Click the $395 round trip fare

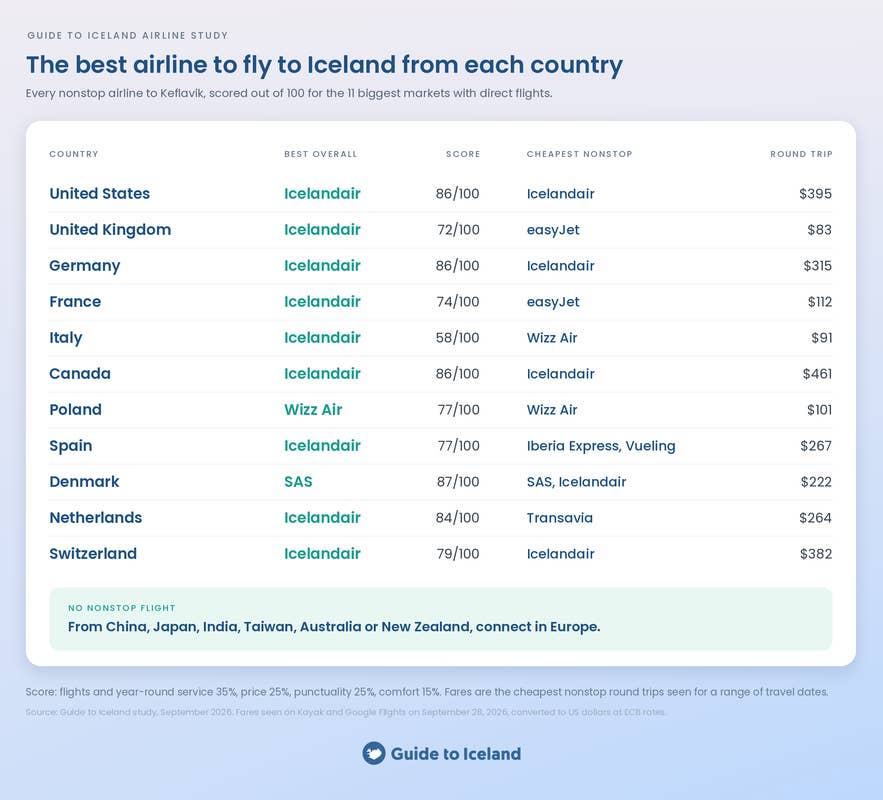tap(815, 194)
